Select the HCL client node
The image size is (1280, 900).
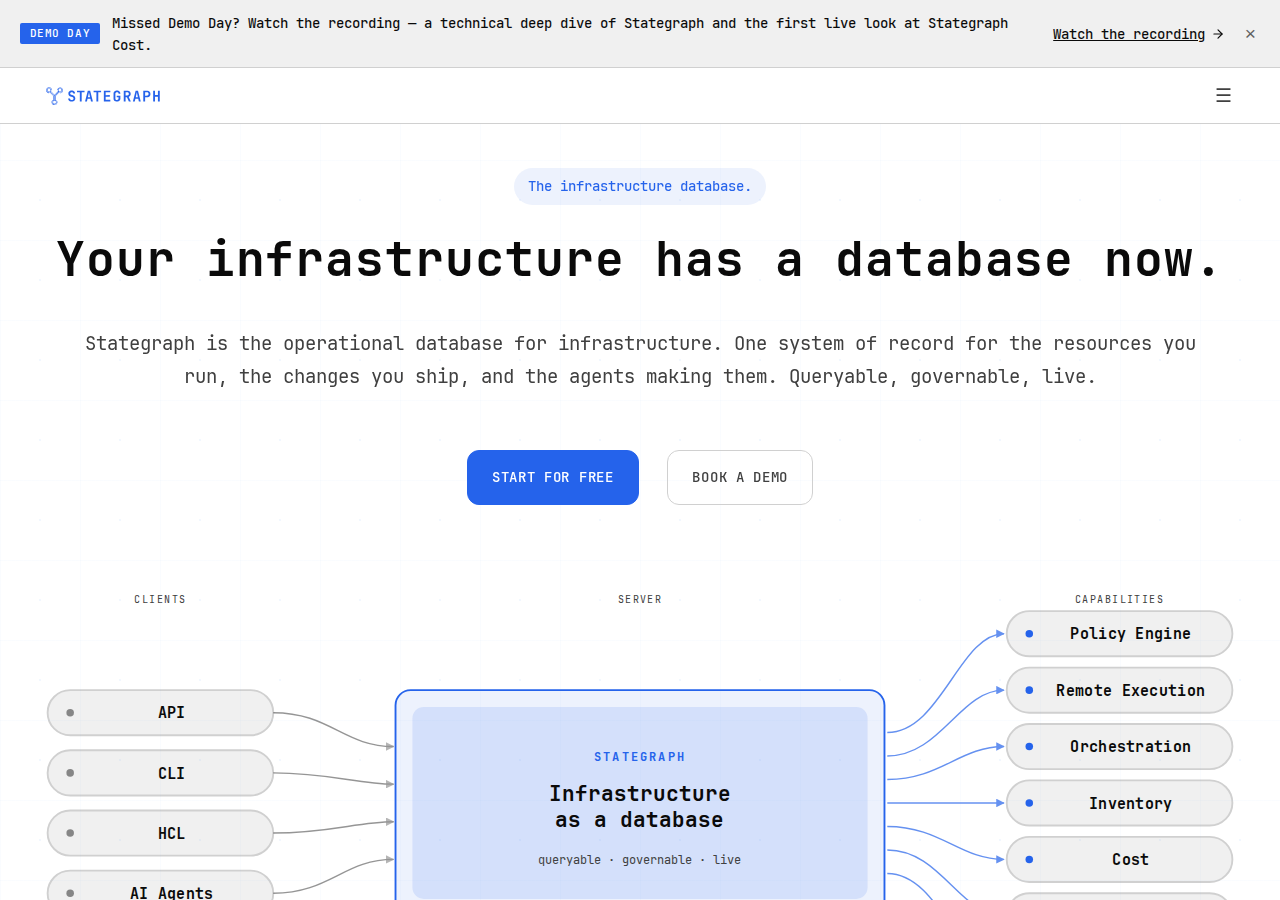coord(160,833)
